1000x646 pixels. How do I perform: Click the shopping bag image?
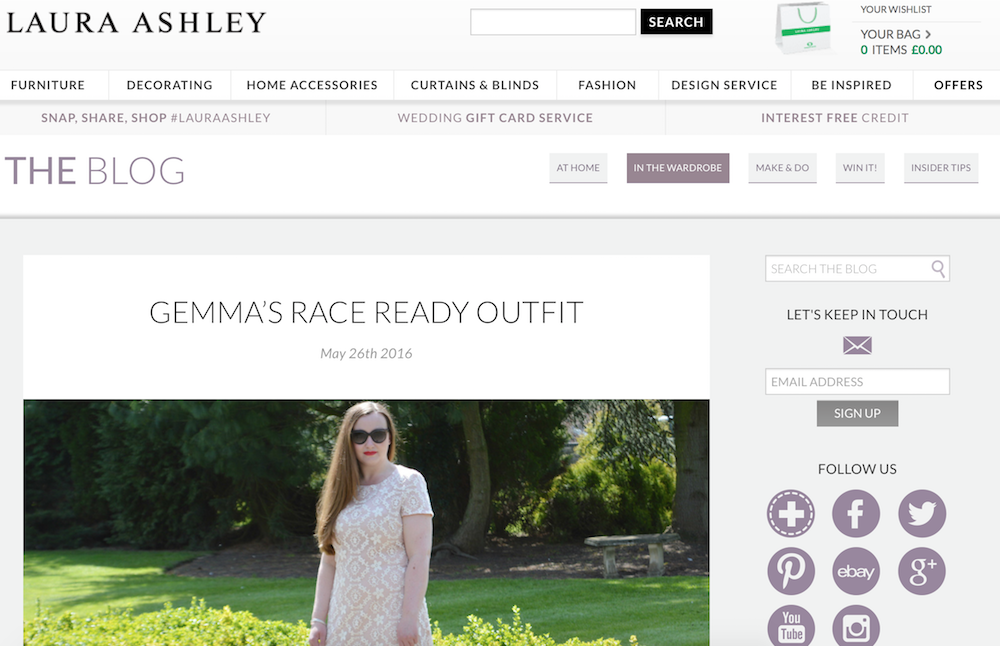click(x=803, y=28)
